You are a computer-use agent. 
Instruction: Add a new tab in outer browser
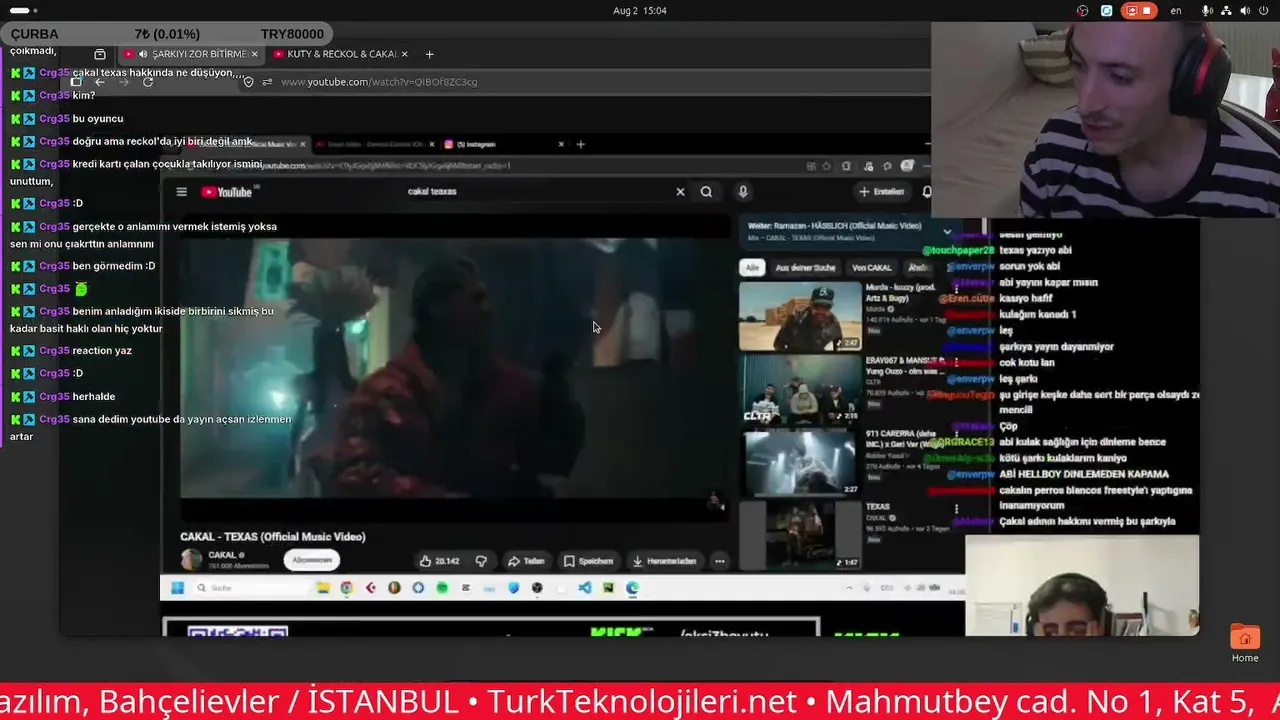(x=429, y=54)
